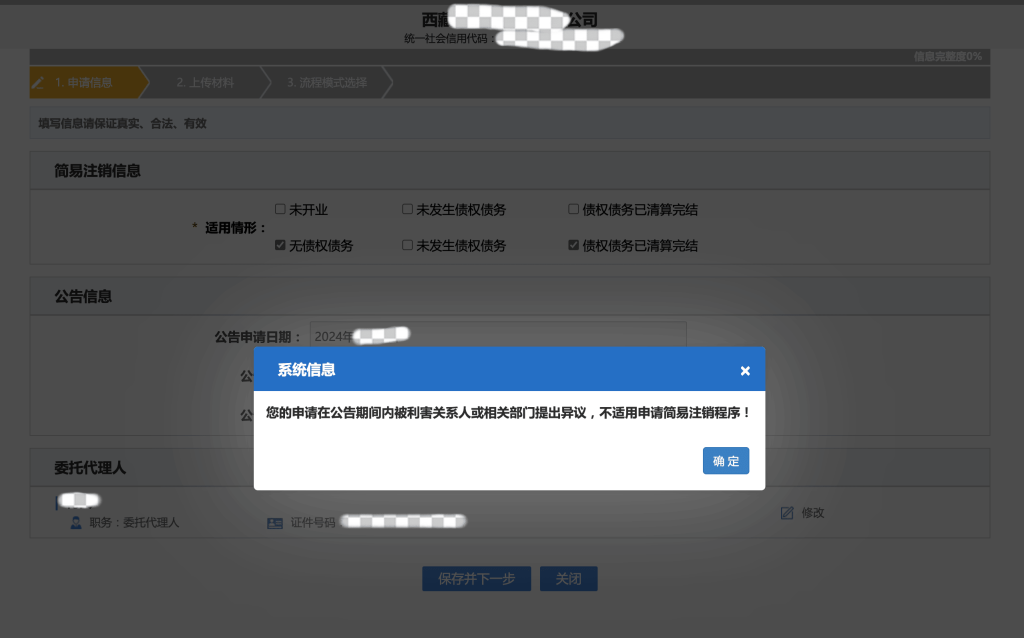This screenshot has height=638, width=1024.
Task: Click the ID card icon beside 证件号码
Action: point(275,523)
